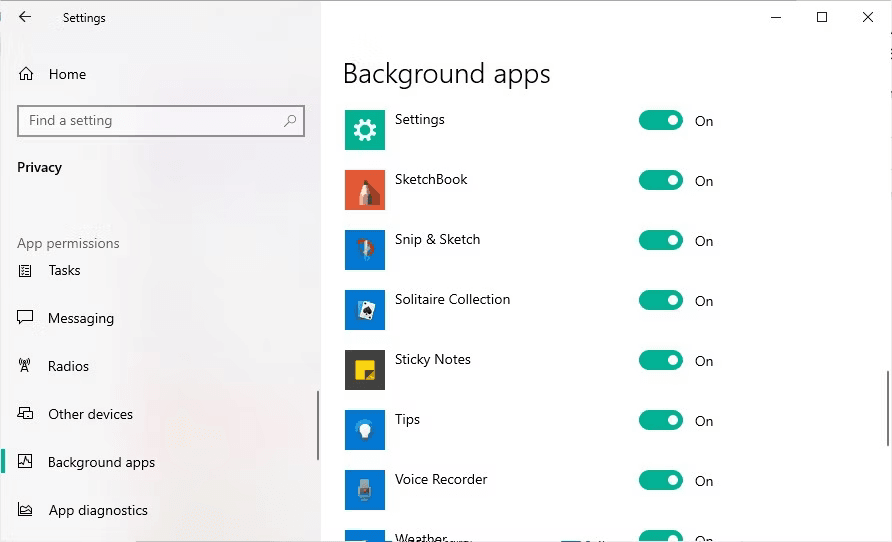Click the Messaging speech bubble icon

pyautogui.click(x=25, y=317)
